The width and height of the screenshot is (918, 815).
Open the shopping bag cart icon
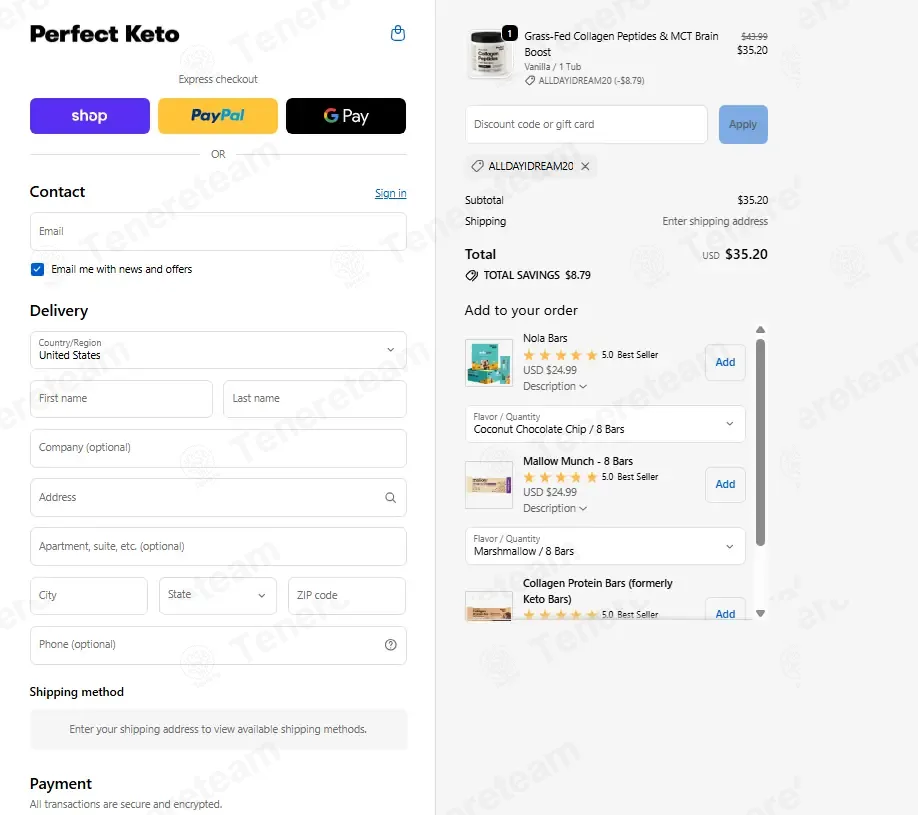tap(398, 33)
